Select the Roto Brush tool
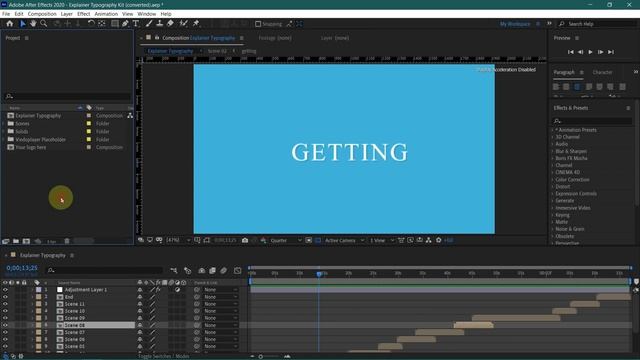 click(x=184, y=24)
